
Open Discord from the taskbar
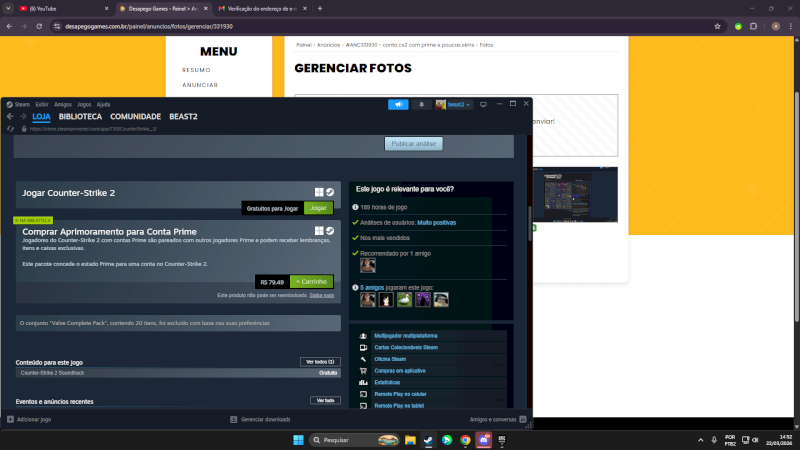click(x=484, y=440)
